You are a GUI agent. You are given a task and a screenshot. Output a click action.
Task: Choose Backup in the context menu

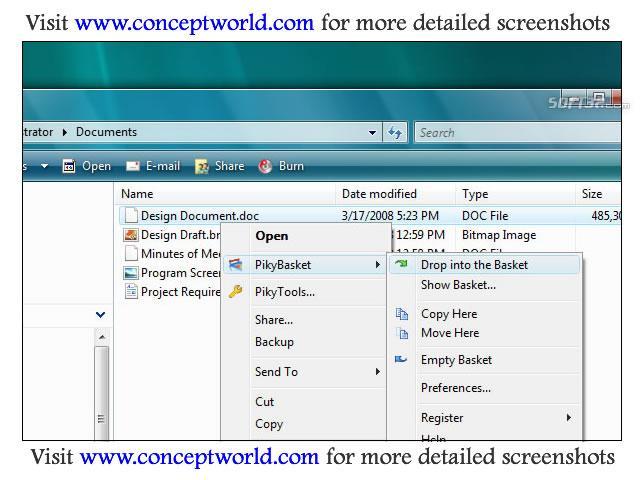point(274,342)
